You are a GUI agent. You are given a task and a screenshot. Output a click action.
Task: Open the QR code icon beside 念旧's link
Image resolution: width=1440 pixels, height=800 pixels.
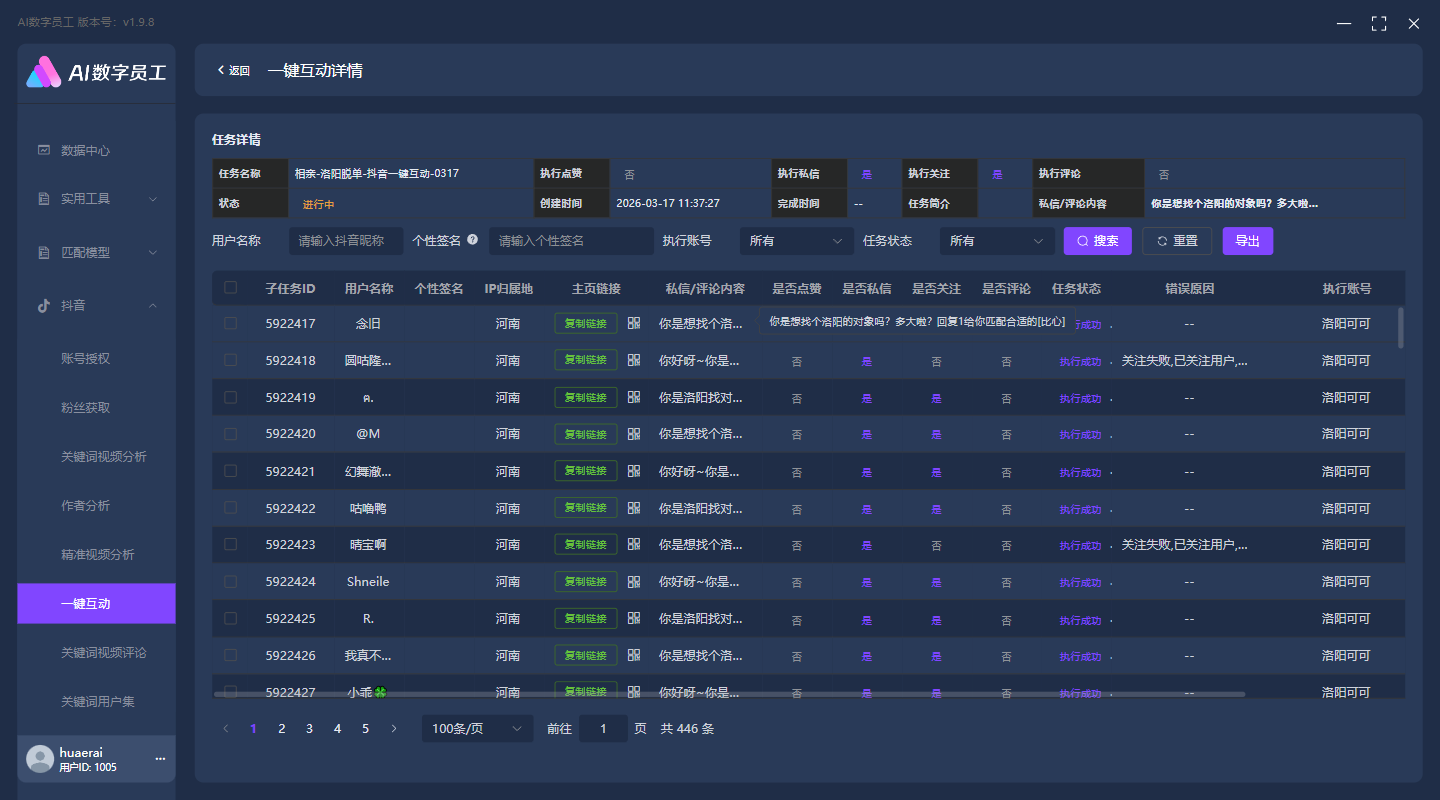pyautogui.click(x=634, y=323)
